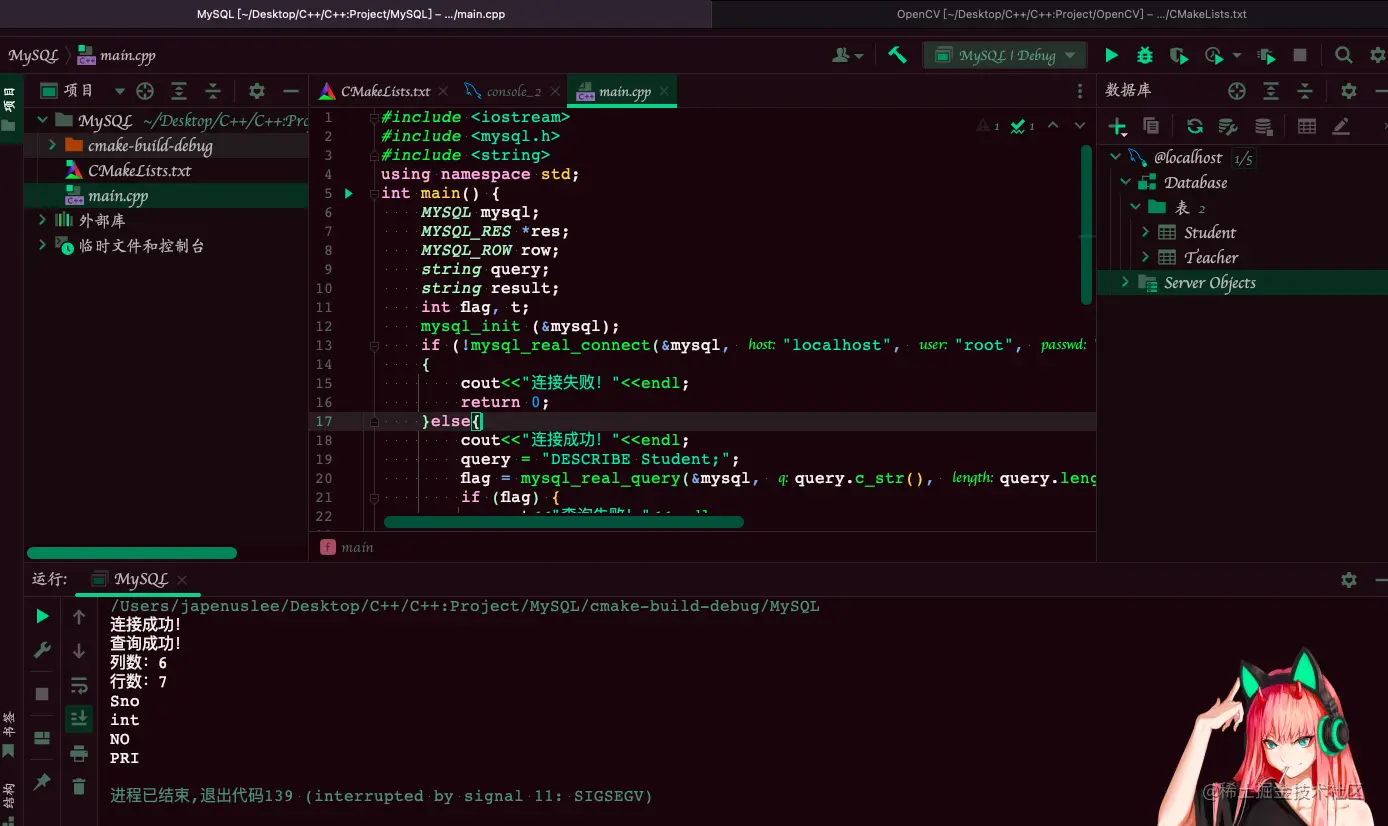This screenshot has width=1388, height=826.
Task: Refresh the database with the refresh icon
Action: pyautogui.click(x=1194, y=126)
